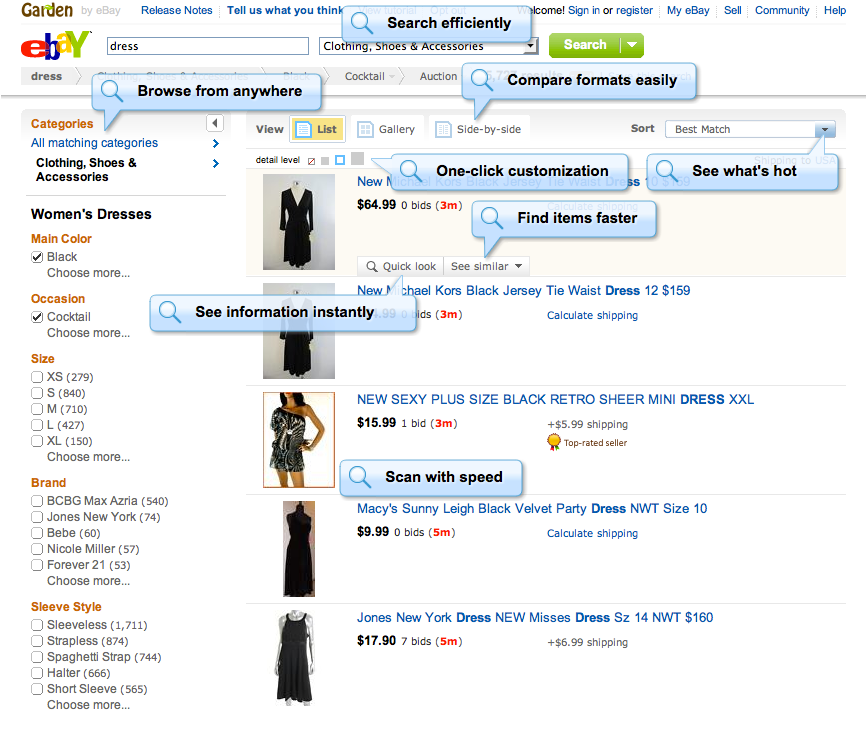Image resolution: width=866 pixels, height=730 pixels.
Task: Select the Gallery view icon
Action: (x=365, y=129)
